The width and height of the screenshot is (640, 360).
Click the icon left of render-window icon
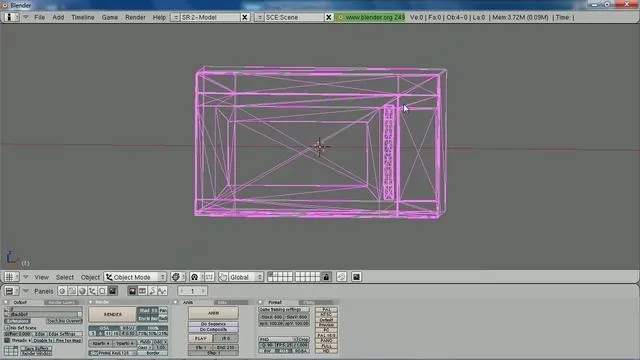coord(342,277)
